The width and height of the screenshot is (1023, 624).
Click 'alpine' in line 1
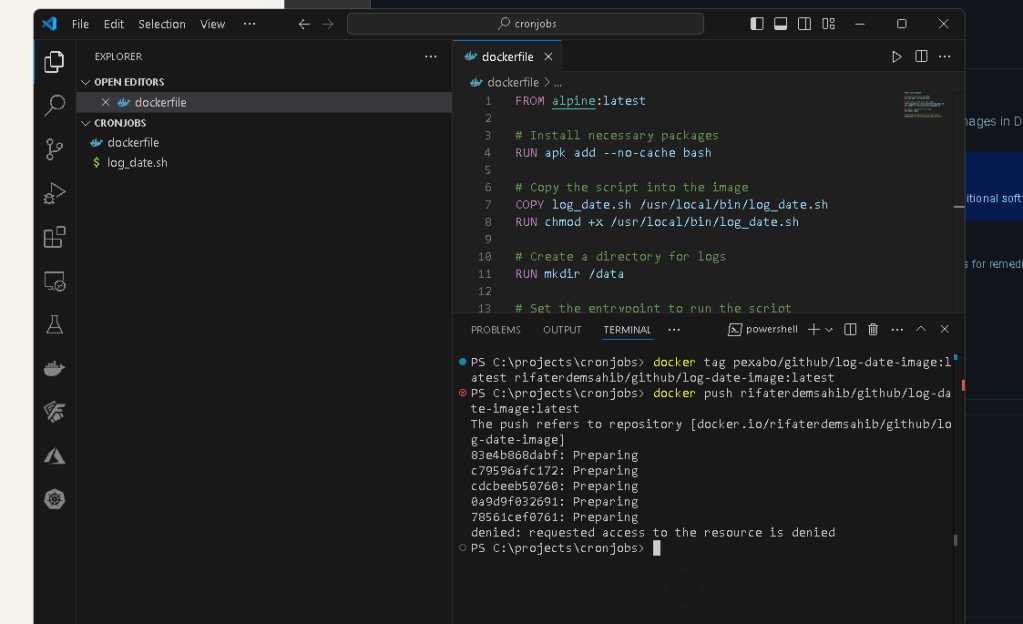pyautogui.click(x=573, y=101)
